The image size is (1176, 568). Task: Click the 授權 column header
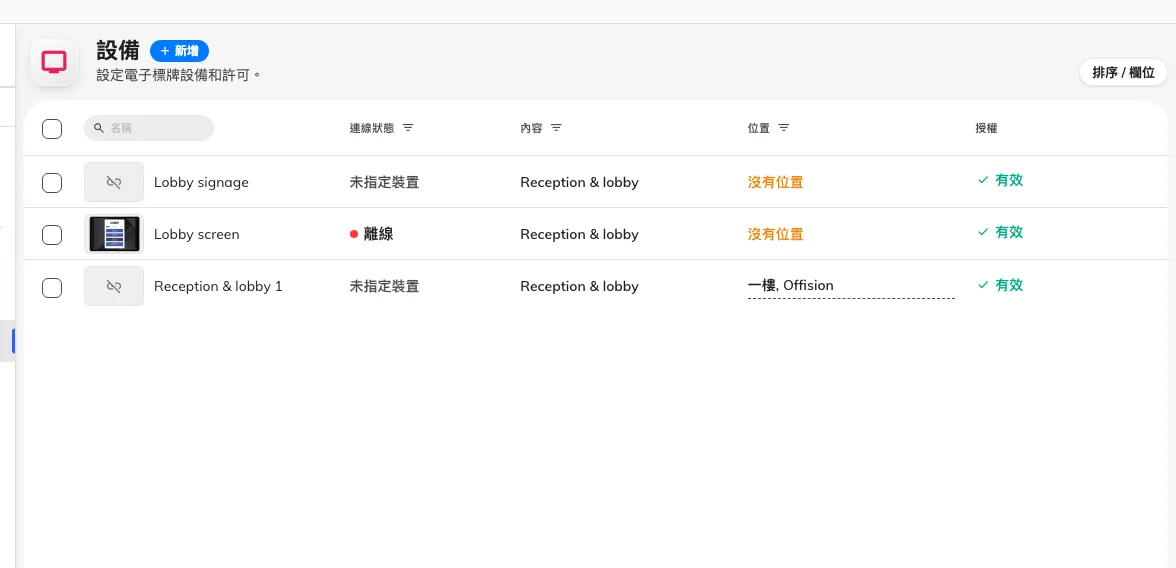point(986,128)
